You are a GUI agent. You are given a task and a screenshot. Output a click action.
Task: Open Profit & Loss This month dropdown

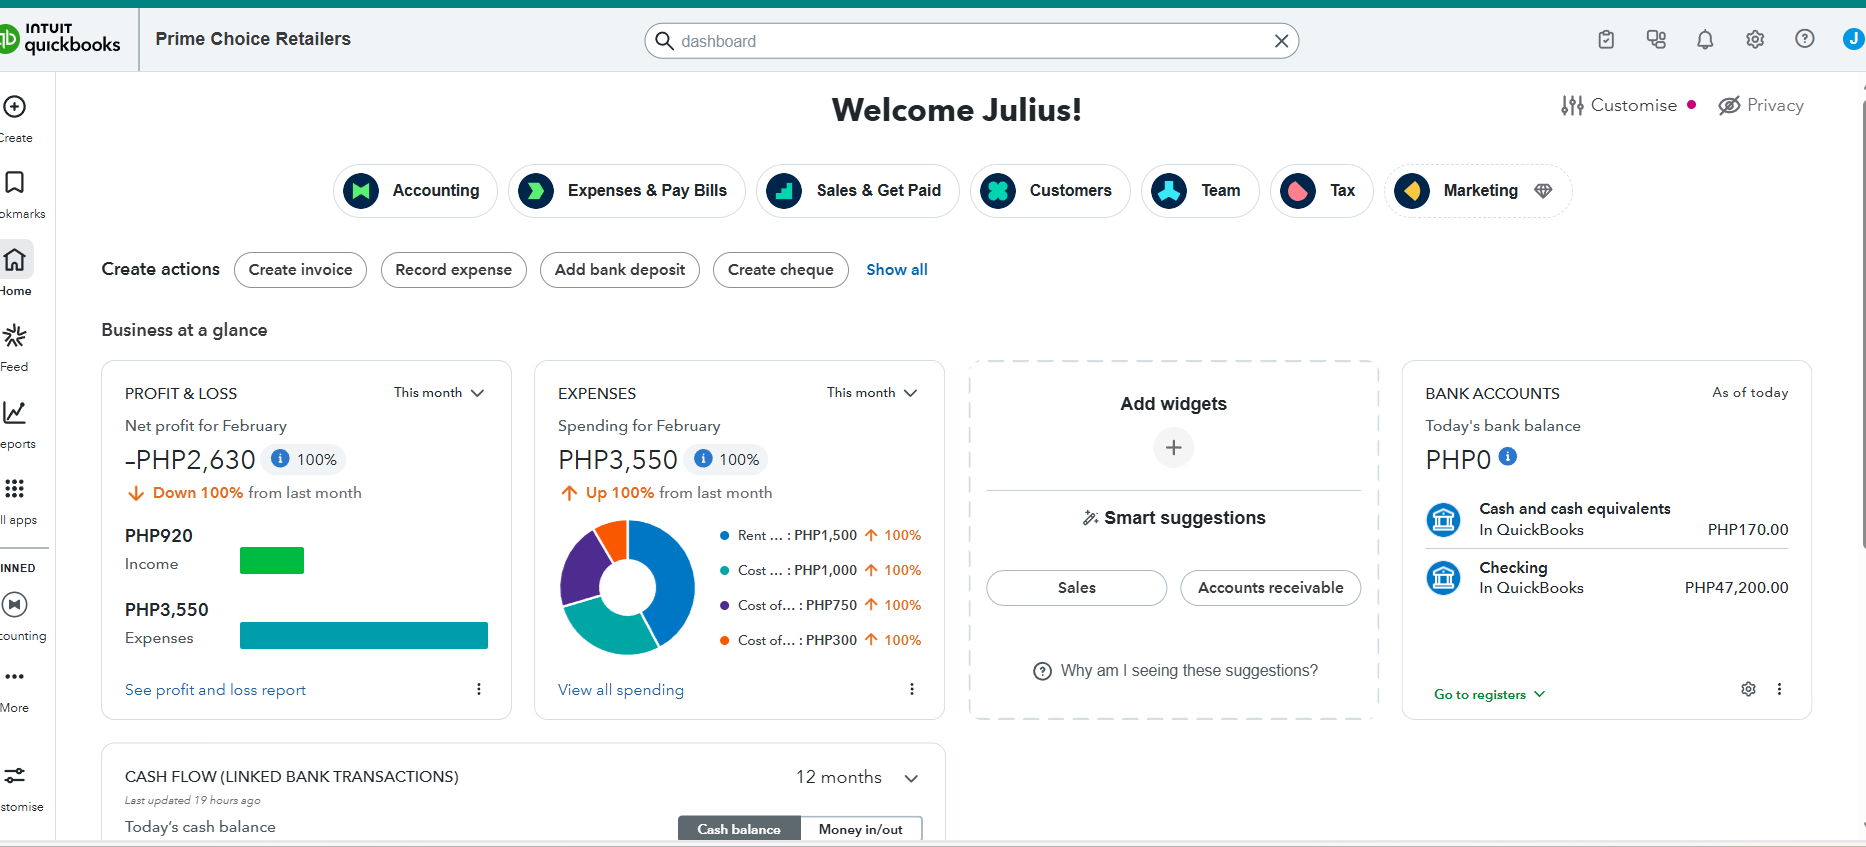coord(439,393)
